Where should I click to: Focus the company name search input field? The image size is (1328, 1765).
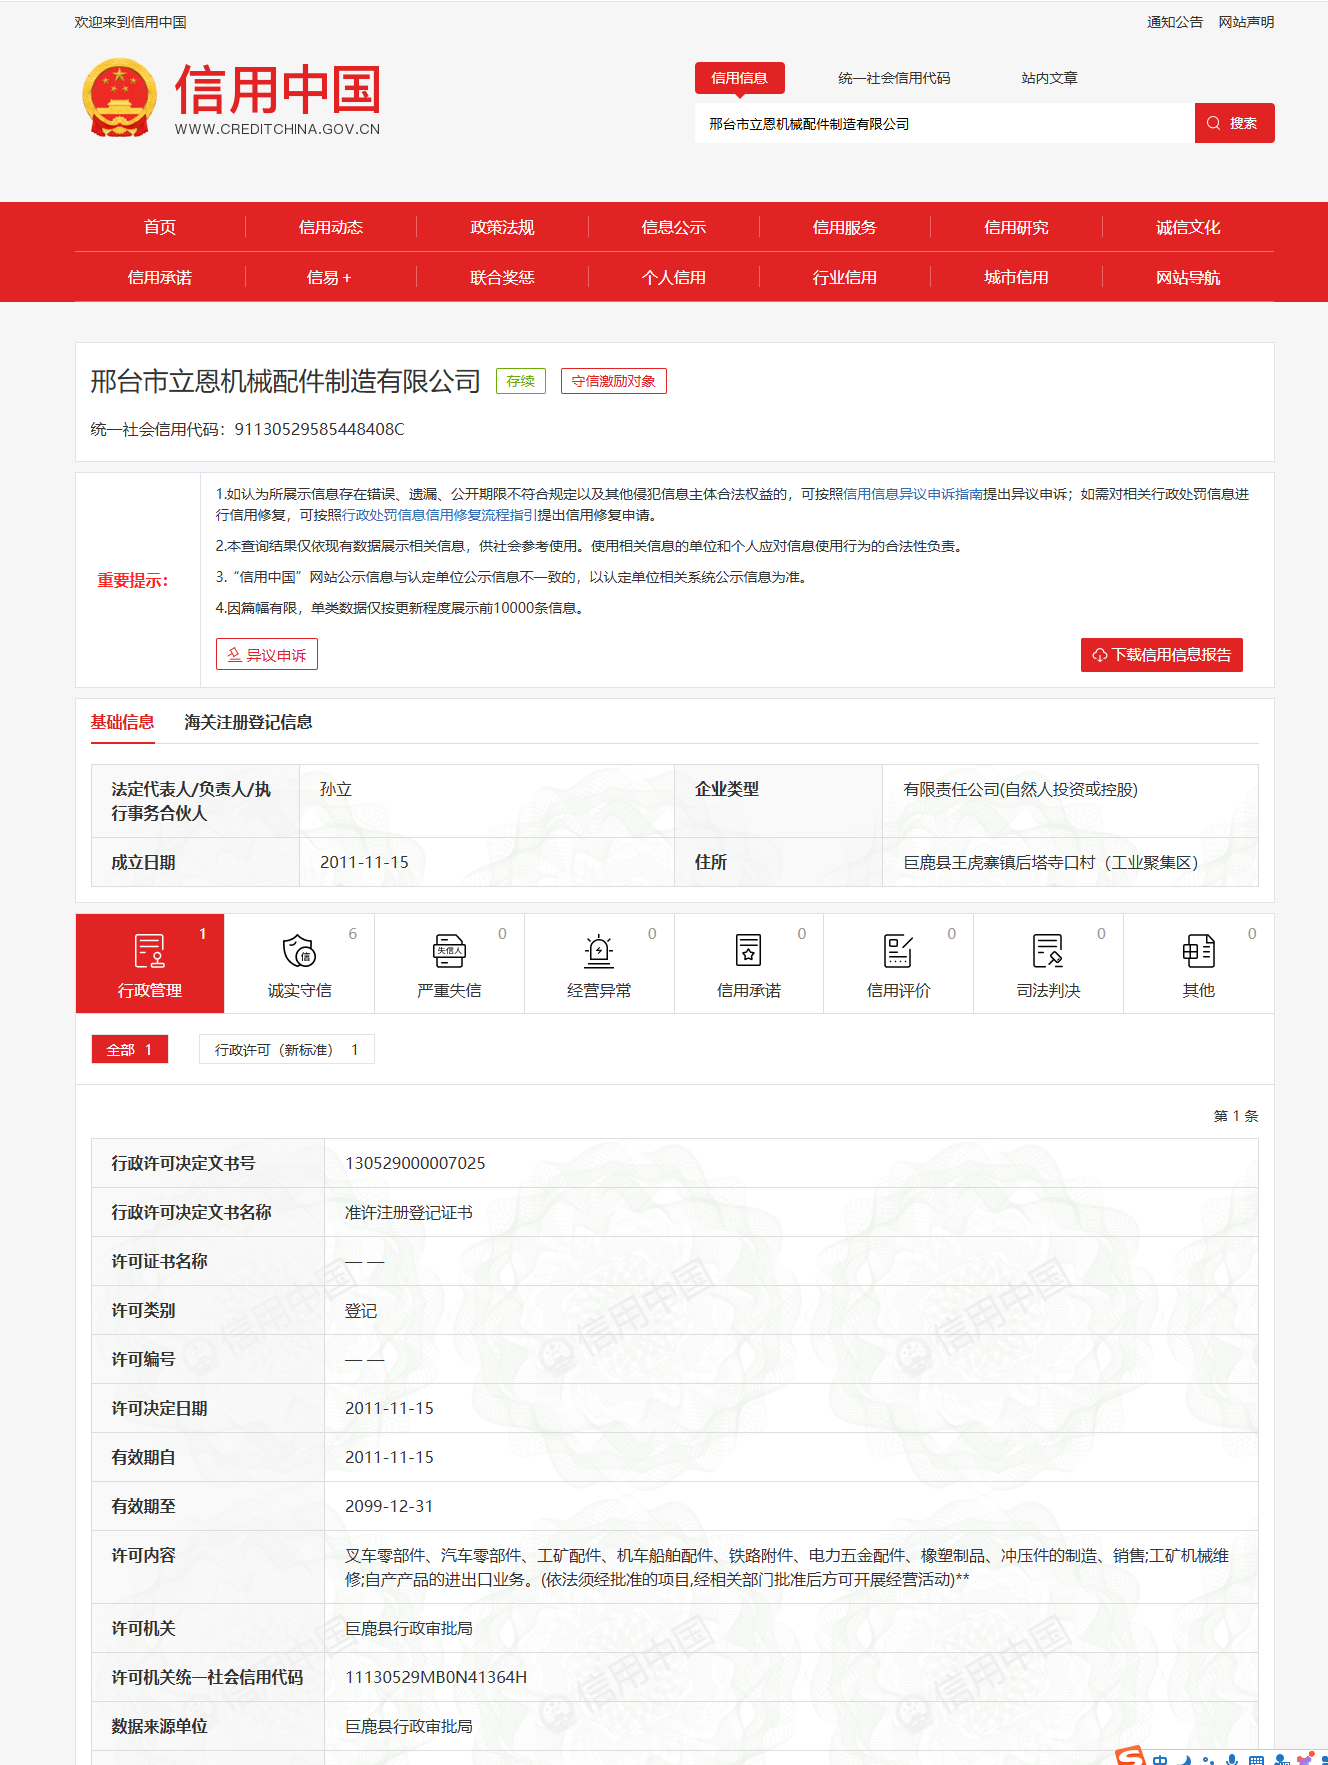[945, 123]
